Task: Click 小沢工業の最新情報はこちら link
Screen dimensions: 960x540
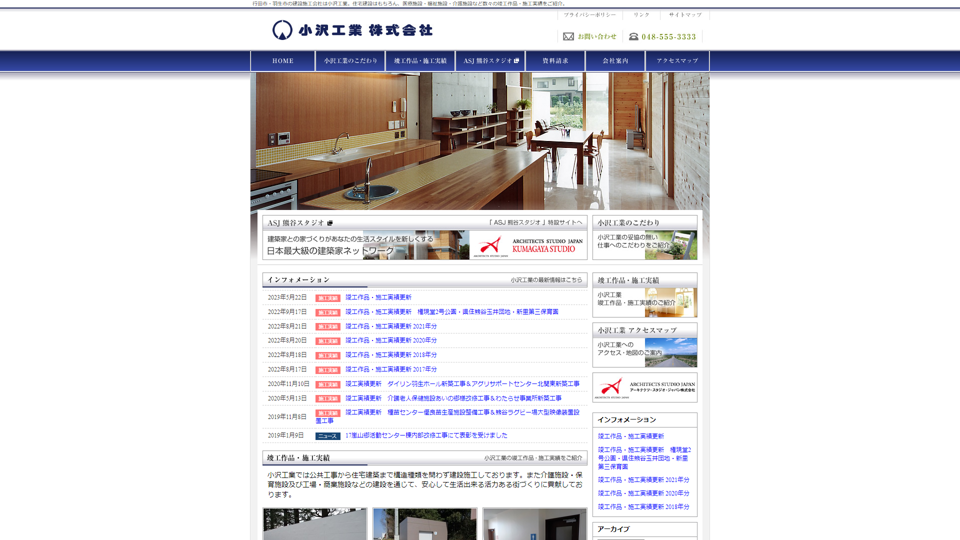Action: (x=546, y=280)
